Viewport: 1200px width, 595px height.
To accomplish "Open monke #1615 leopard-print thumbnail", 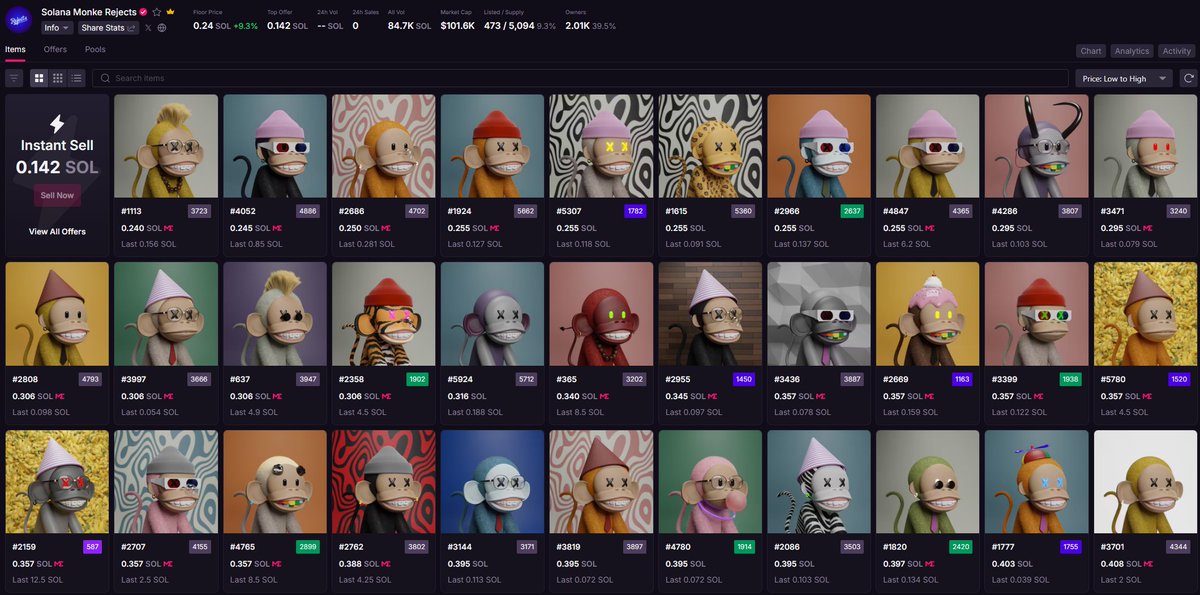I will tap(710, 147).
